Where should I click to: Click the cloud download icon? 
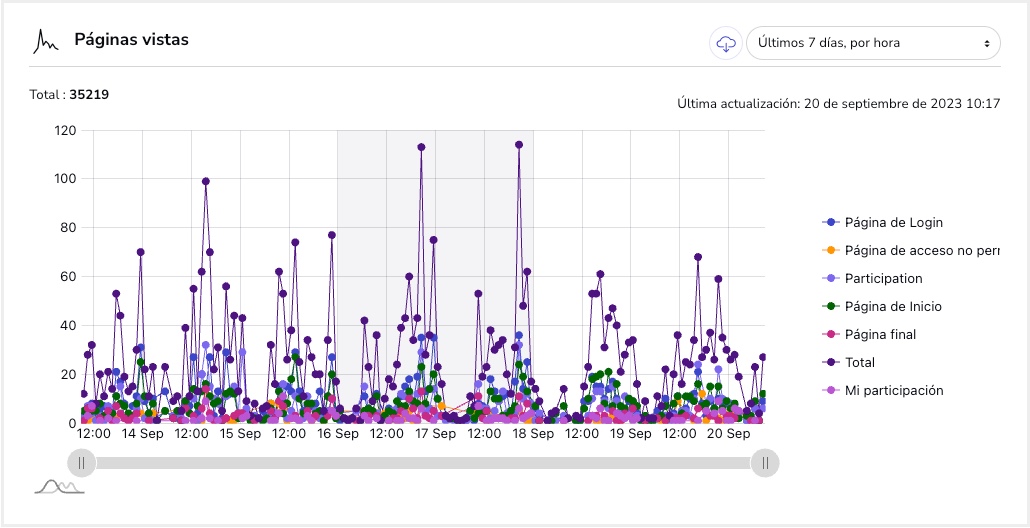point(726,44)
